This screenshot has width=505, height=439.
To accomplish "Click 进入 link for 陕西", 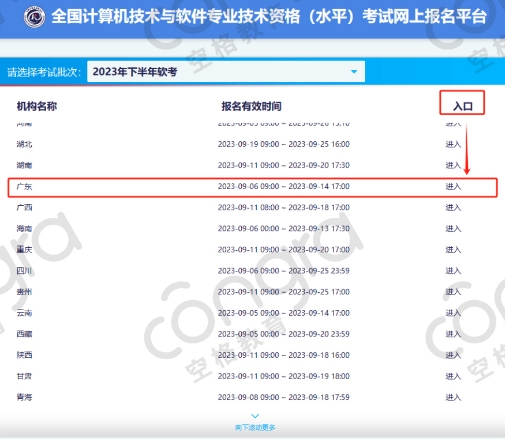I will 453,355.
